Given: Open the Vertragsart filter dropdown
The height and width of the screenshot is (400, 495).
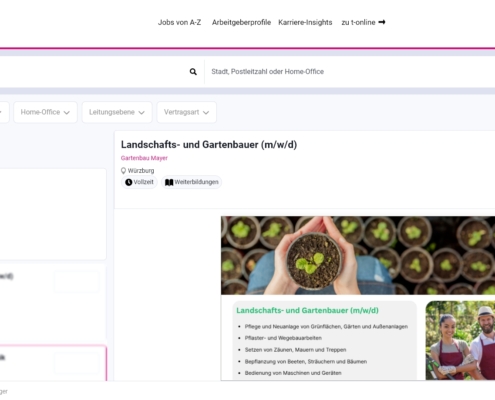Looking at the screenshot, I should (186, 112).
